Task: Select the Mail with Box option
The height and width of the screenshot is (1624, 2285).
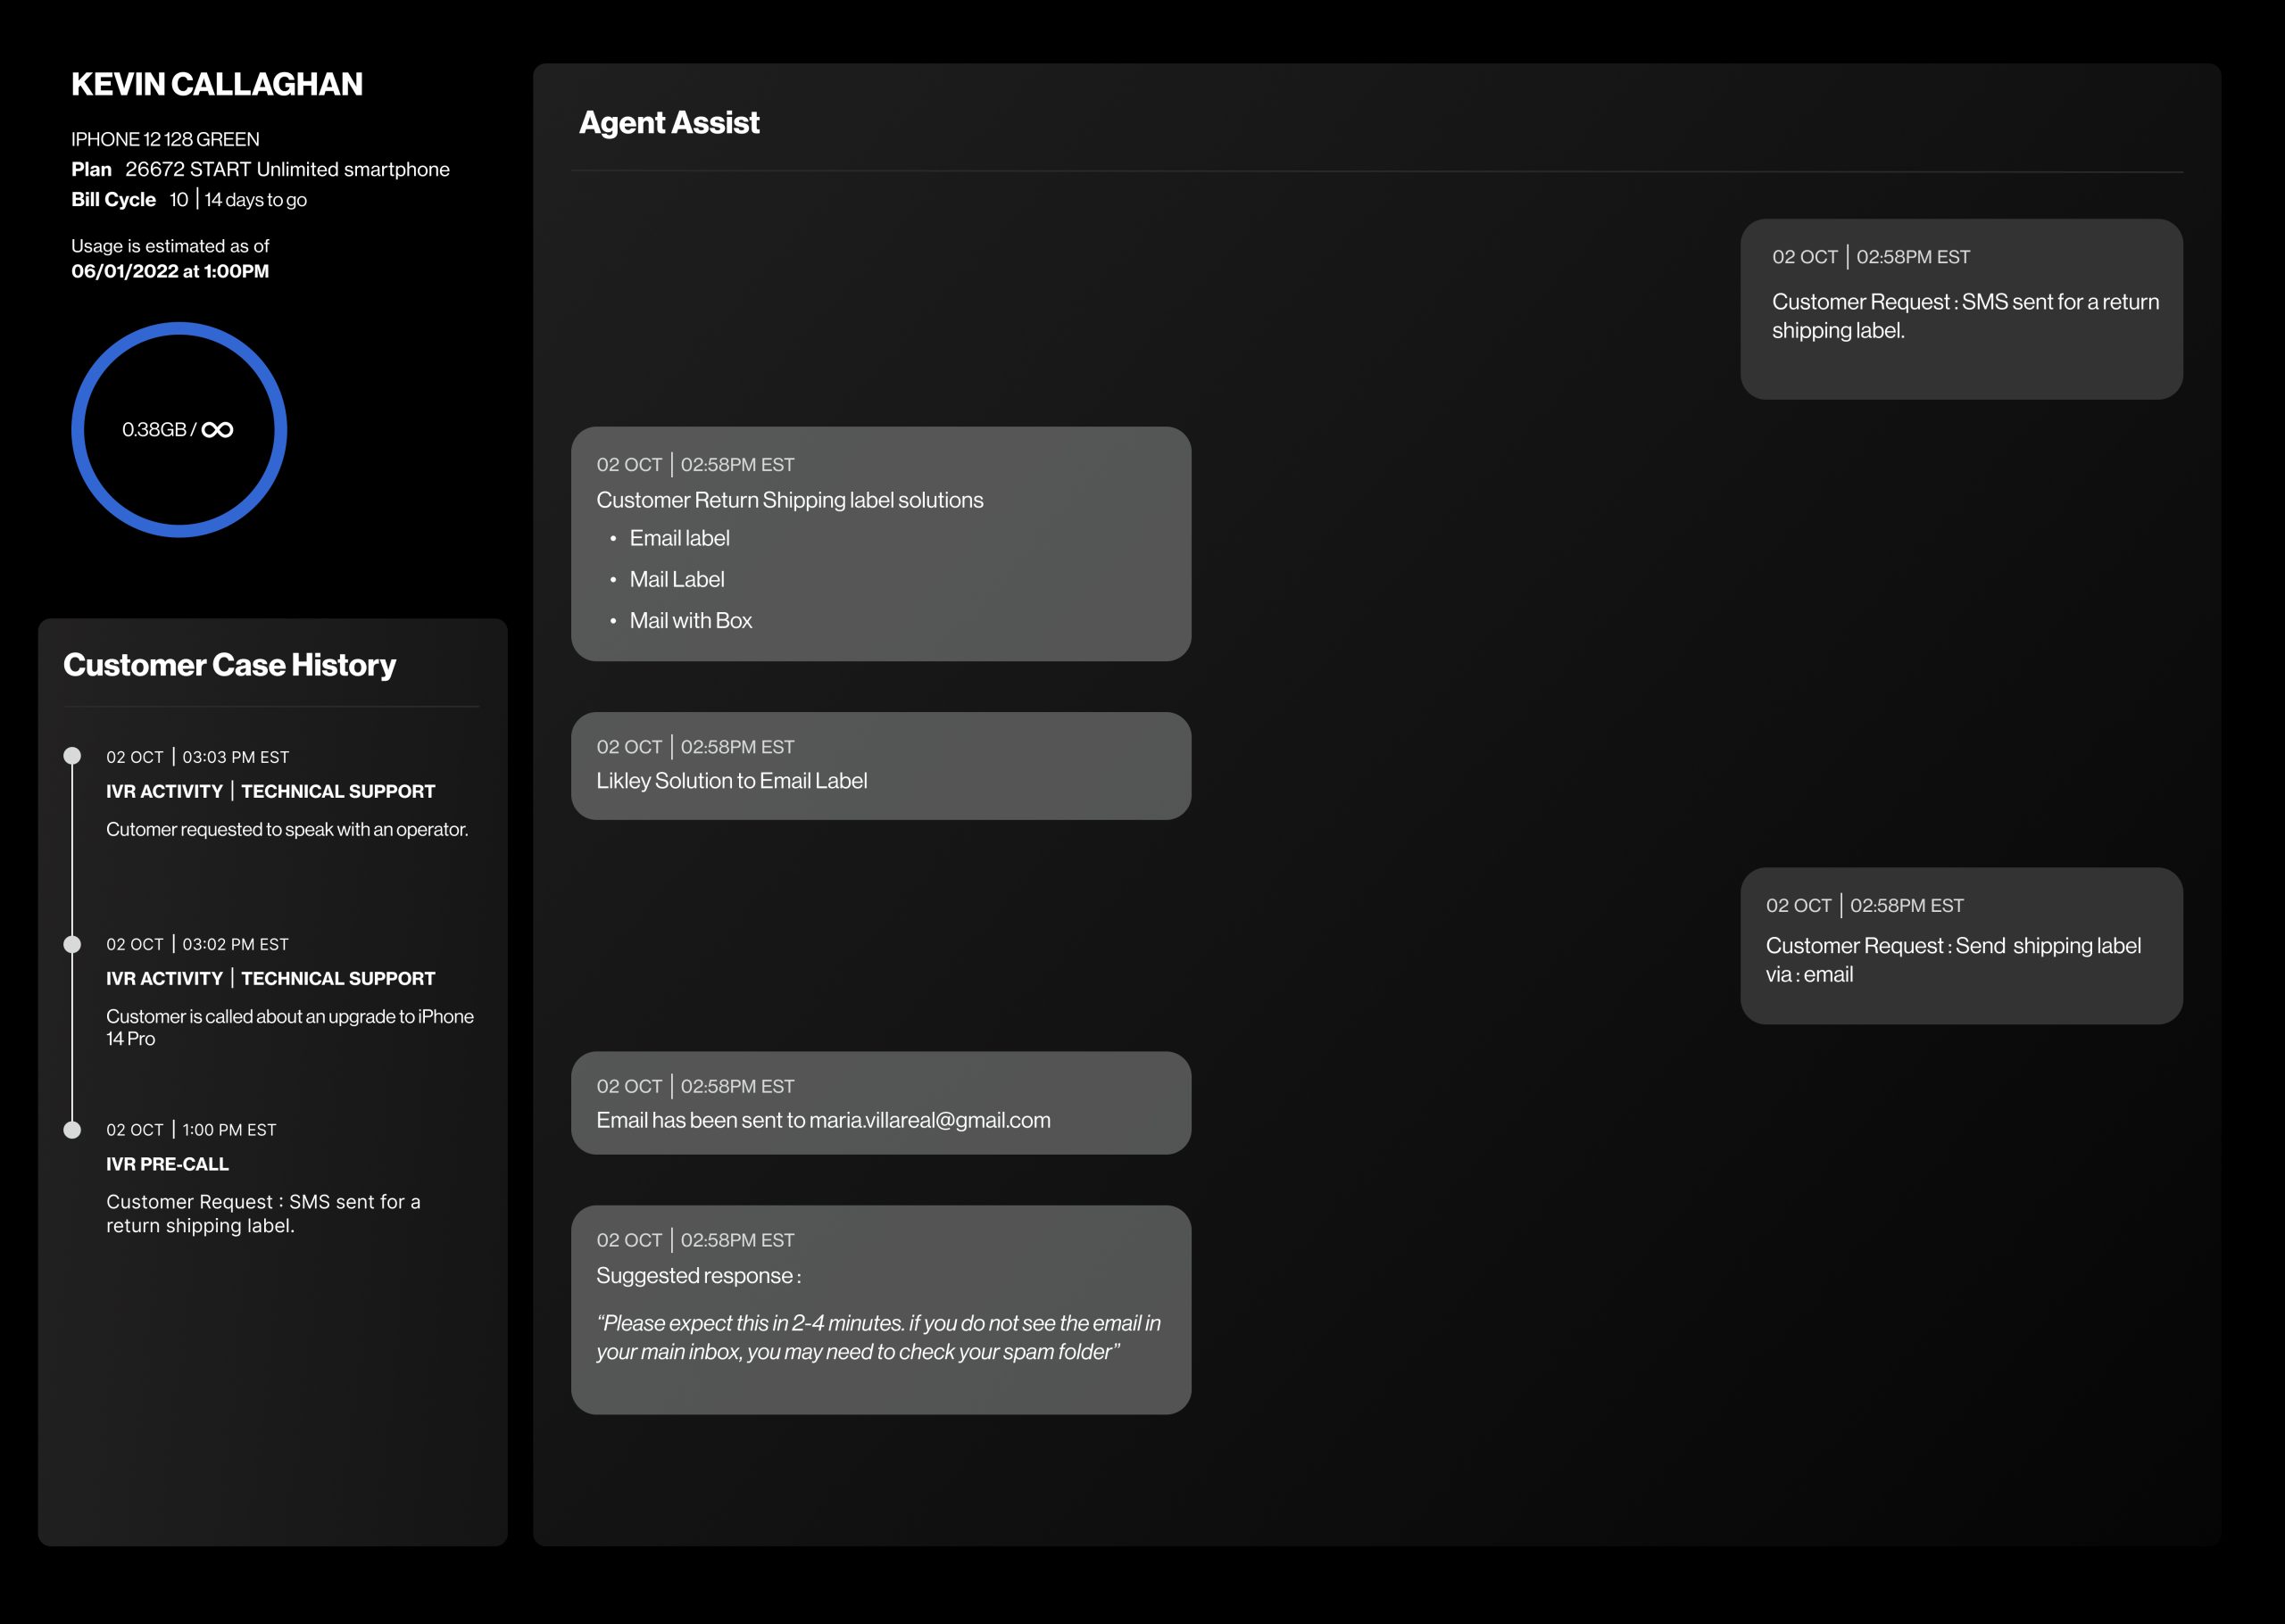Action: tap(690, 620)
